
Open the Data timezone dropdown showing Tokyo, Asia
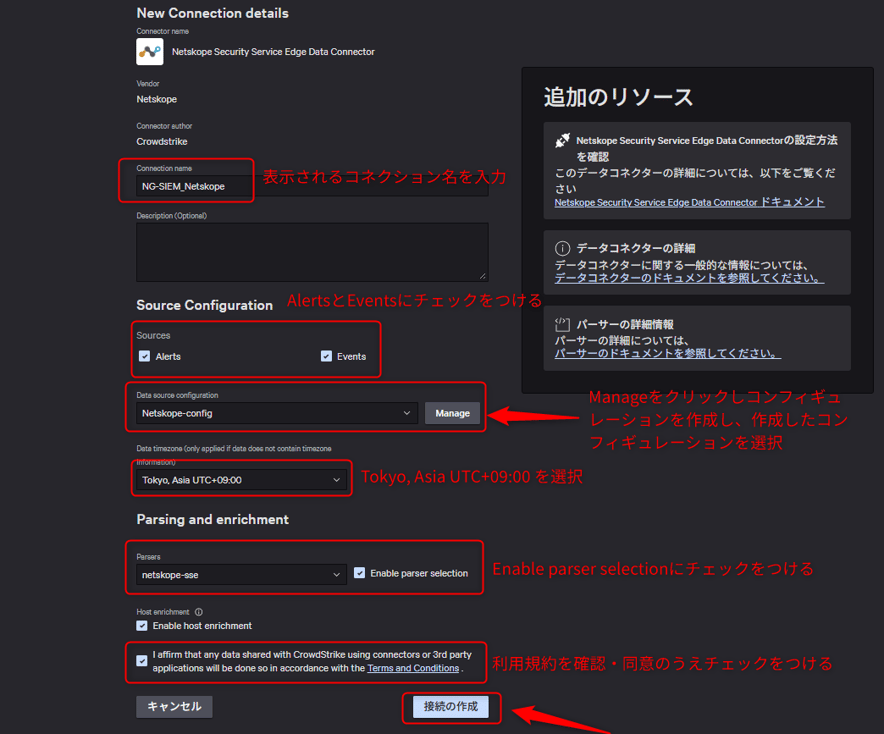pyautogui.click(x=241, y=479)
